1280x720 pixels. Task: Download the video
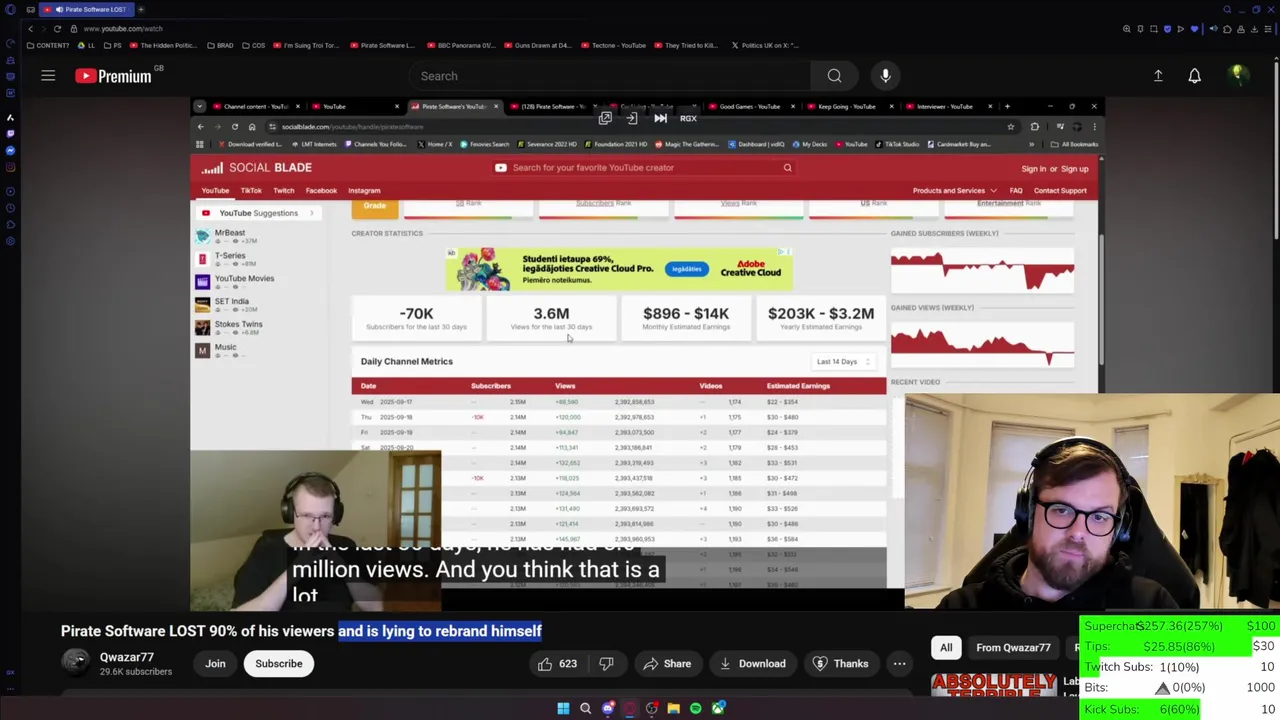click(751, 664)
